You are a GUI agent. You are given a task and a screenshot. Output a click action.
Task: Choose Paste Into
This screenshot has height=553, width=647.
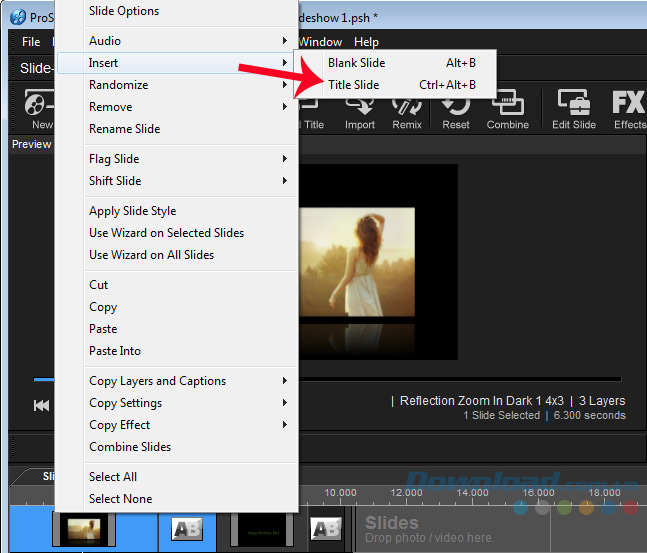click(177, 351)
